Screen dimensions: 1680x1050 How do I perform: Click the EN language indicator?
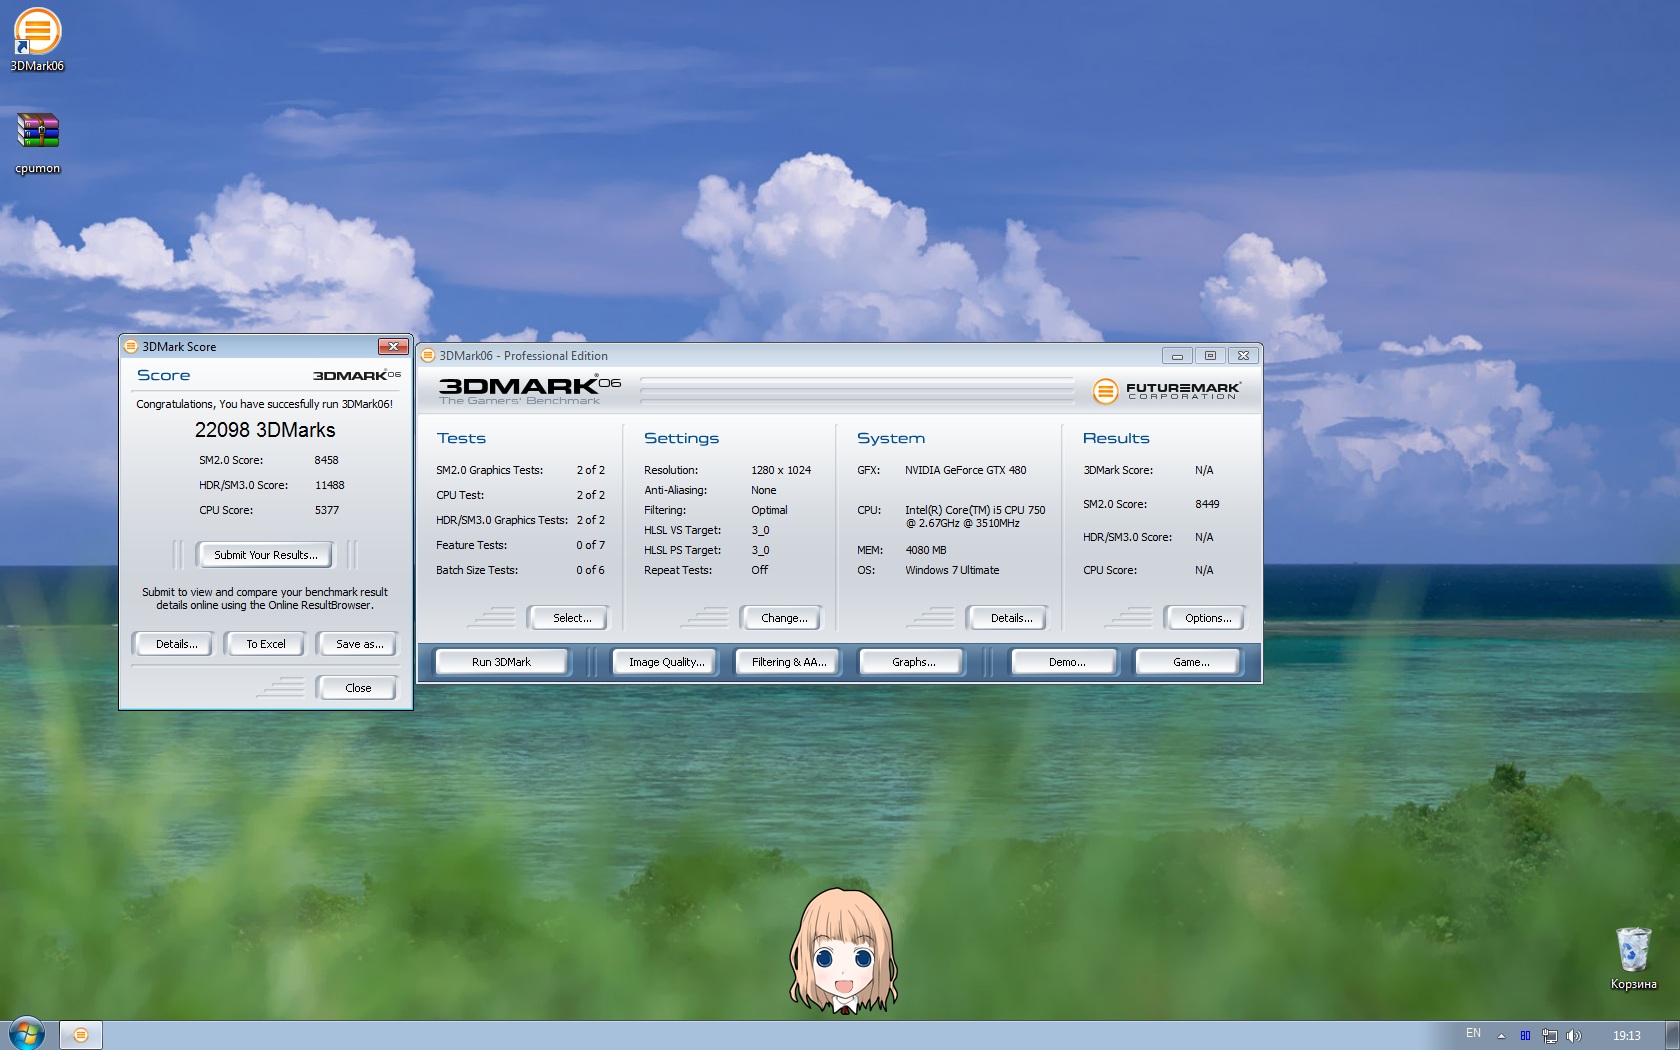(1473, 1033)
